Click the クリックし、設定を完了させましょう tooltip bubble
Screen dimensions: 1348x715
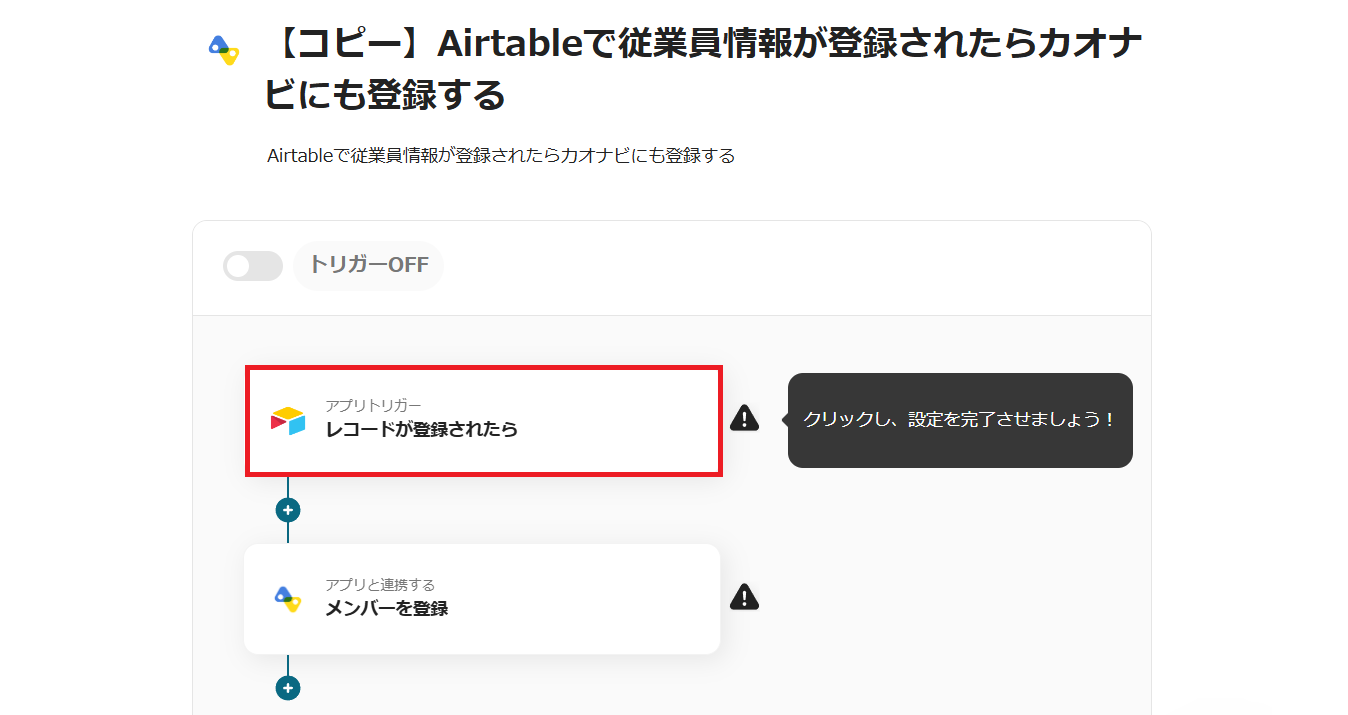[959, 420]
